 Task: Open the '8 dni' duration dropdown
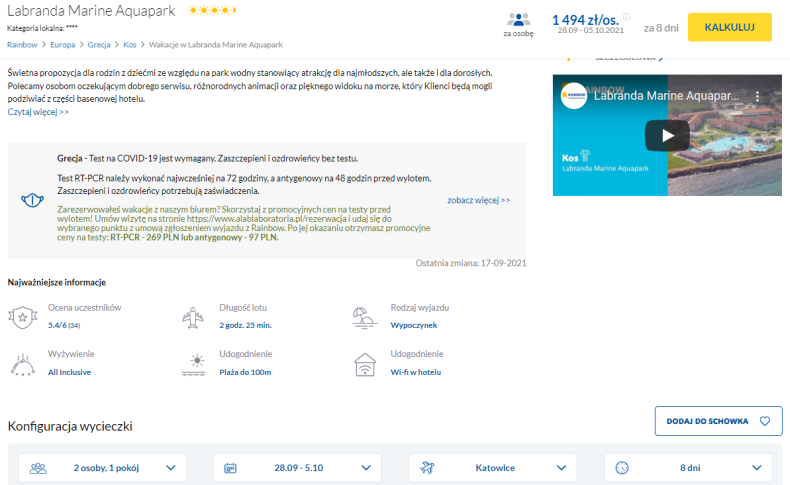point(688,468)
